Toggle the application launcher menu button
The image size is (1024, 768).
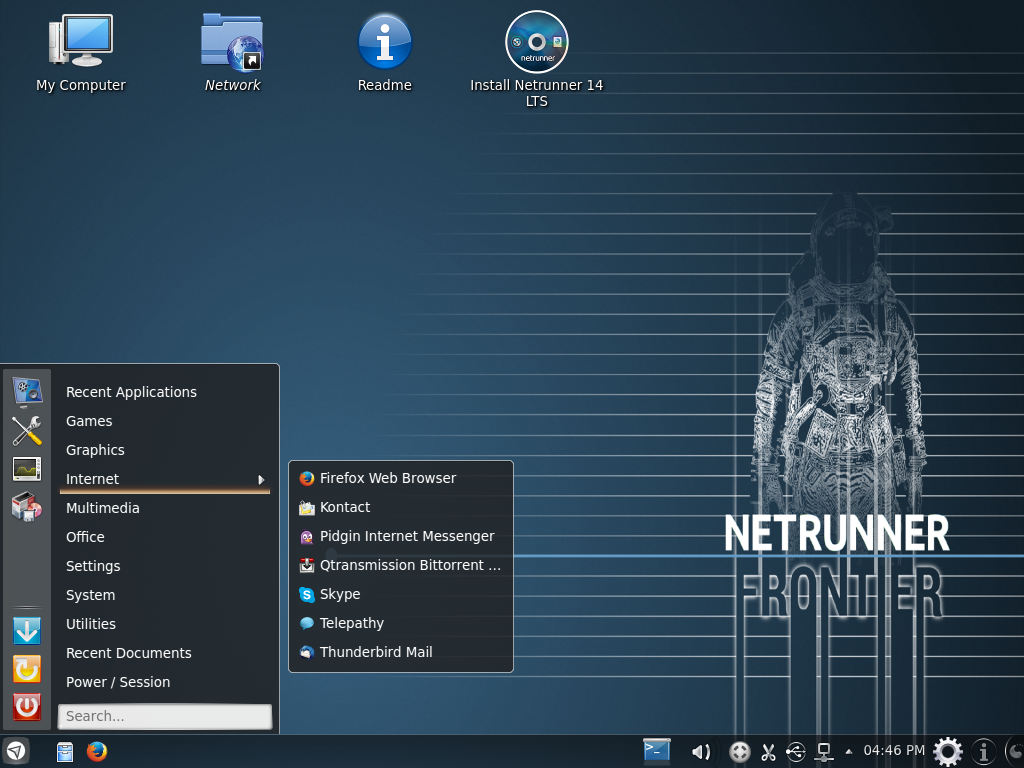[x=16, y=751]
